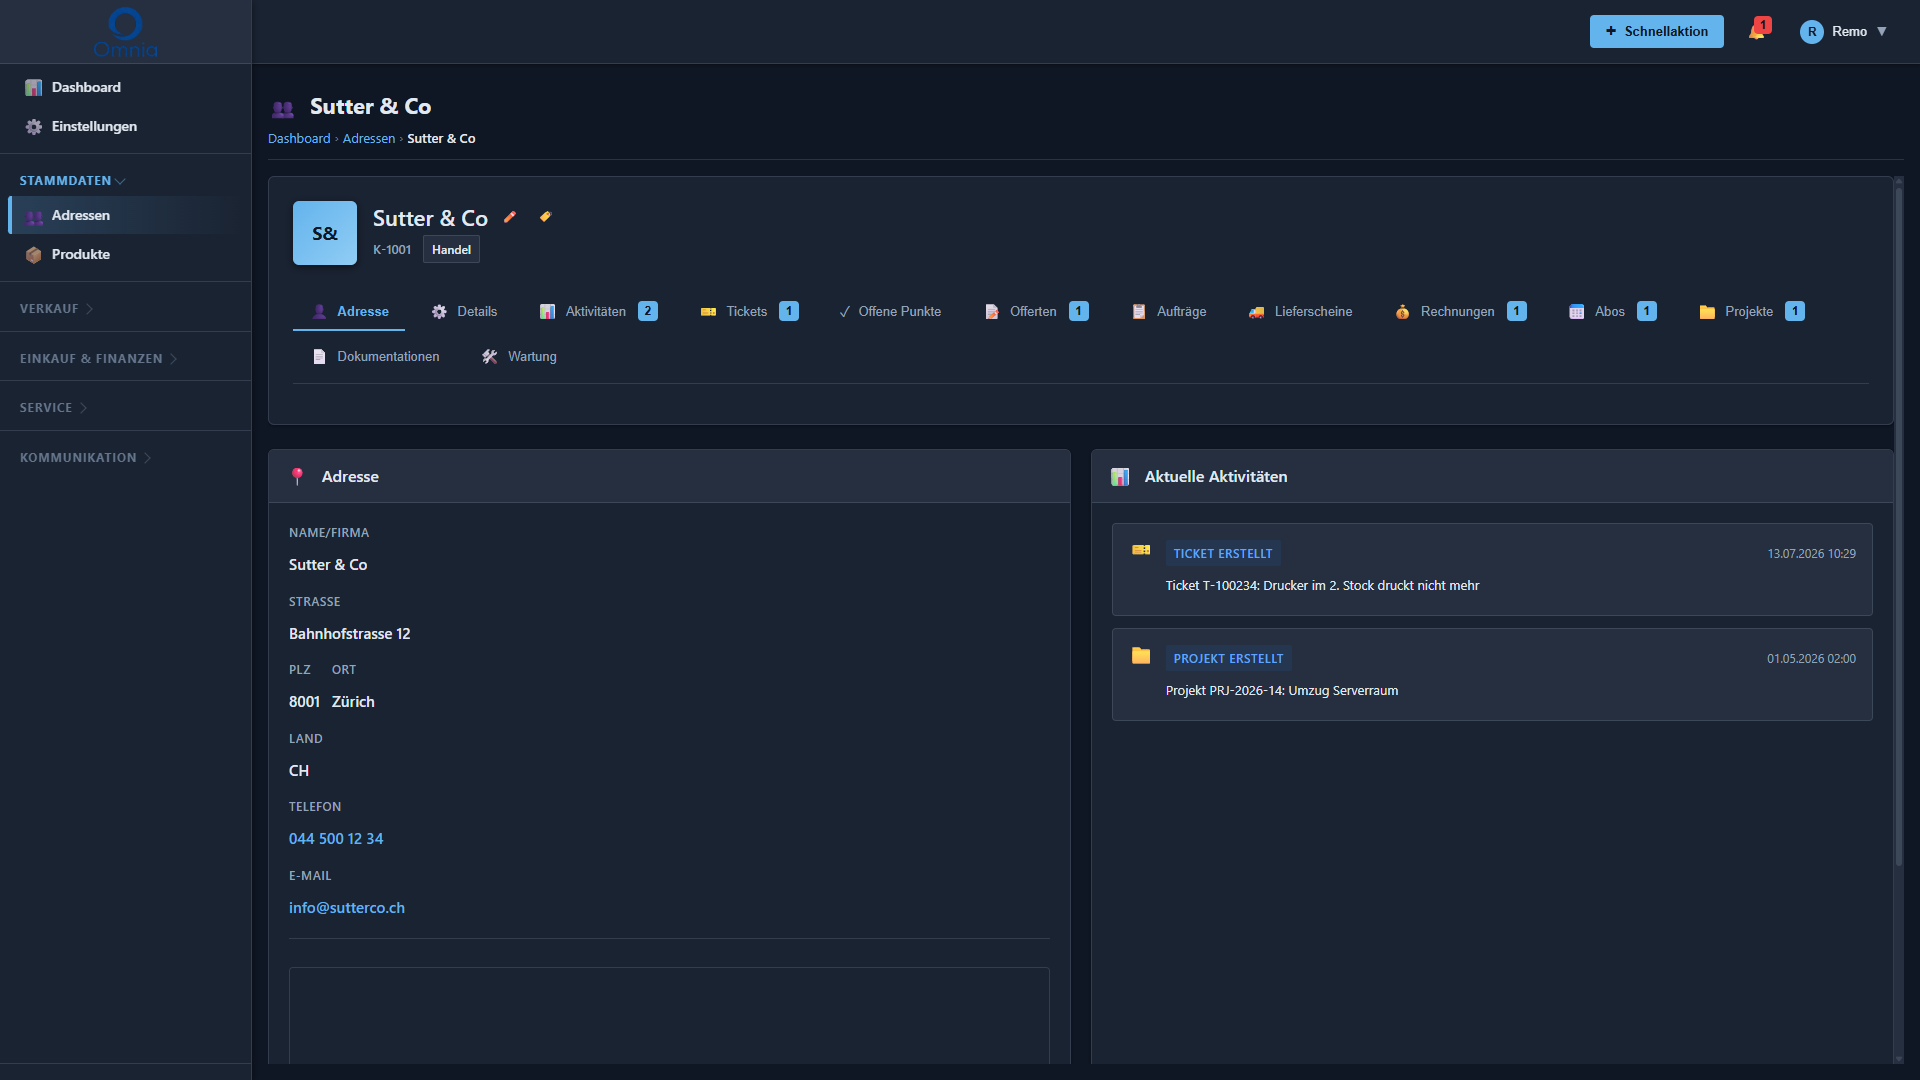
Task: Click the Omnia logo
Action: point(125,32)
